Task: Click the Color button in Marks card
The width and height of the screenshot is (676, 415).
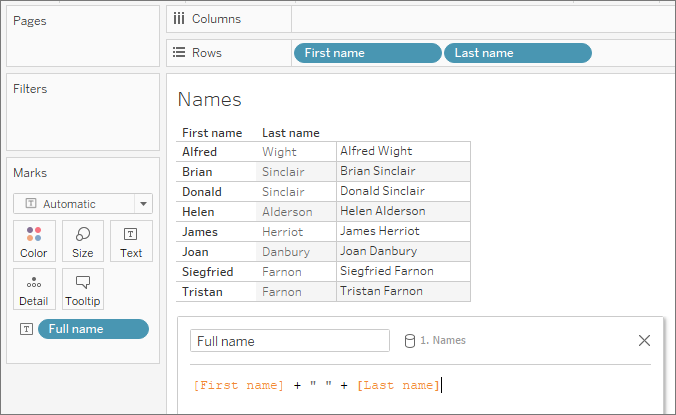Action: coord(34,241)
